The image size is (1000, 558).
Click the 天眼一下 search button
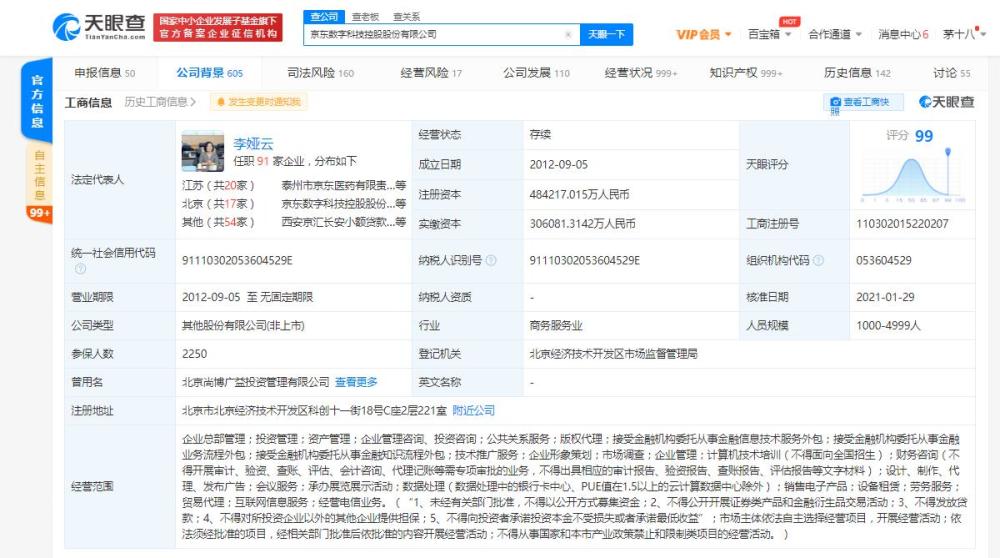tap(607, 34)
